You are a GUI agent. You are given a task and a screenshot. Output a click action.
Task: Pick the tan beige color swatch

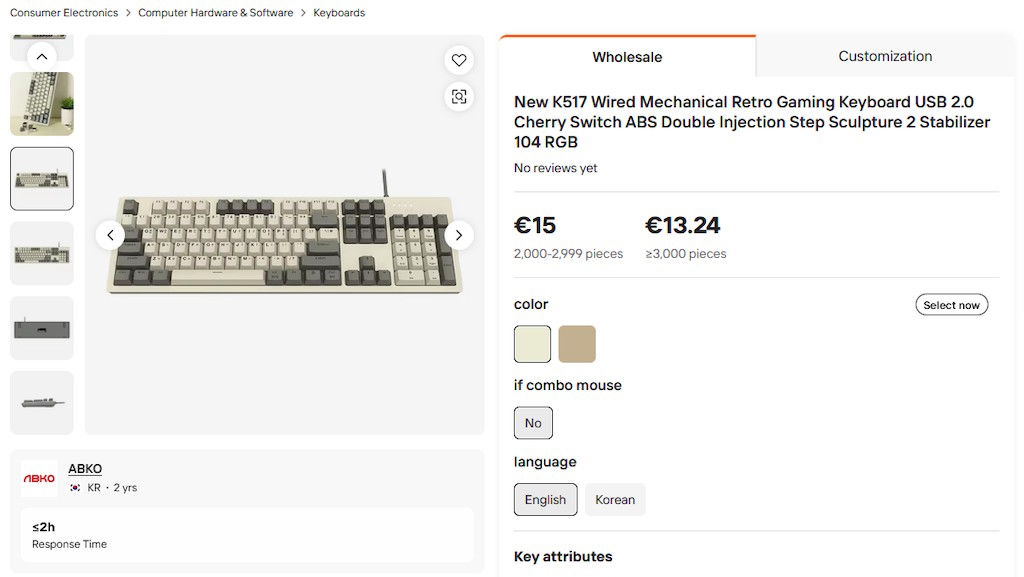(x=577, y=344)
